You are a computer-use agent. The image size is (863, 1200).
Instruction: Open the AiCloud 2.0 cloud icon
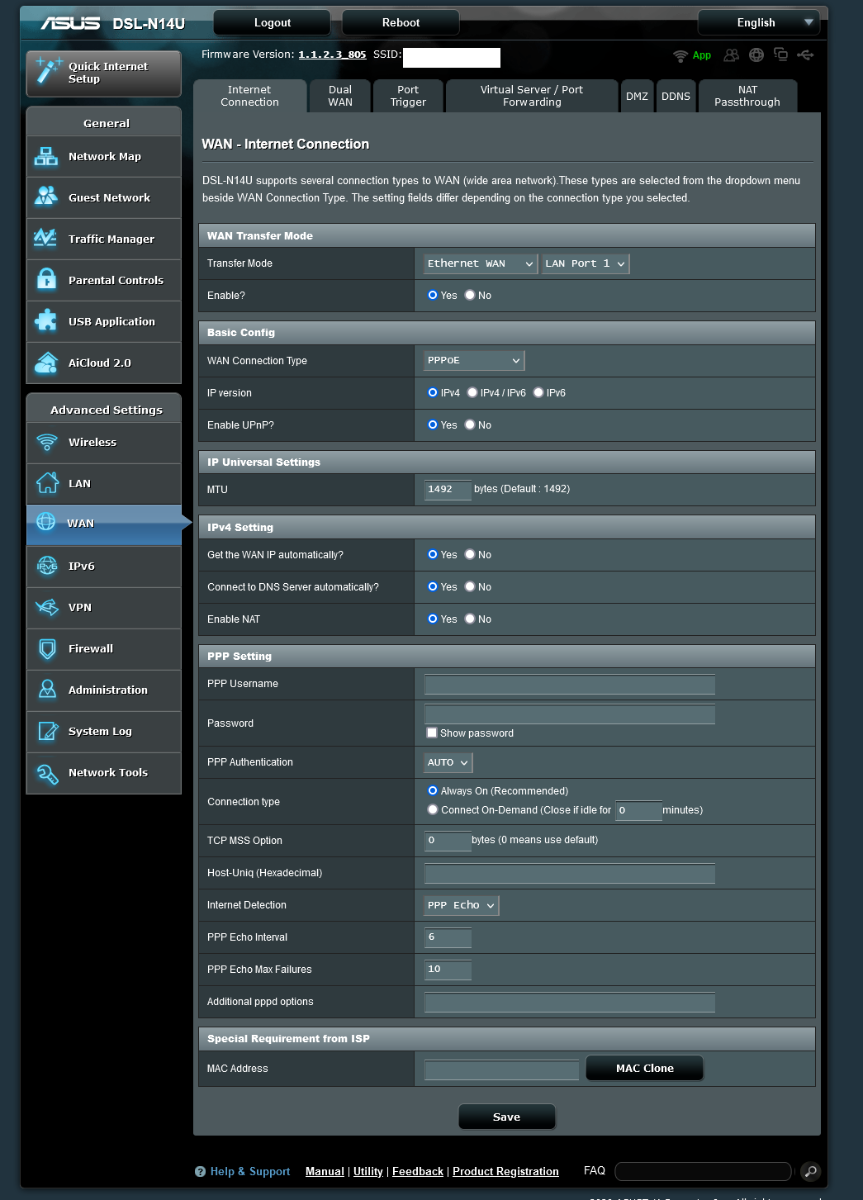coord(46,363)
